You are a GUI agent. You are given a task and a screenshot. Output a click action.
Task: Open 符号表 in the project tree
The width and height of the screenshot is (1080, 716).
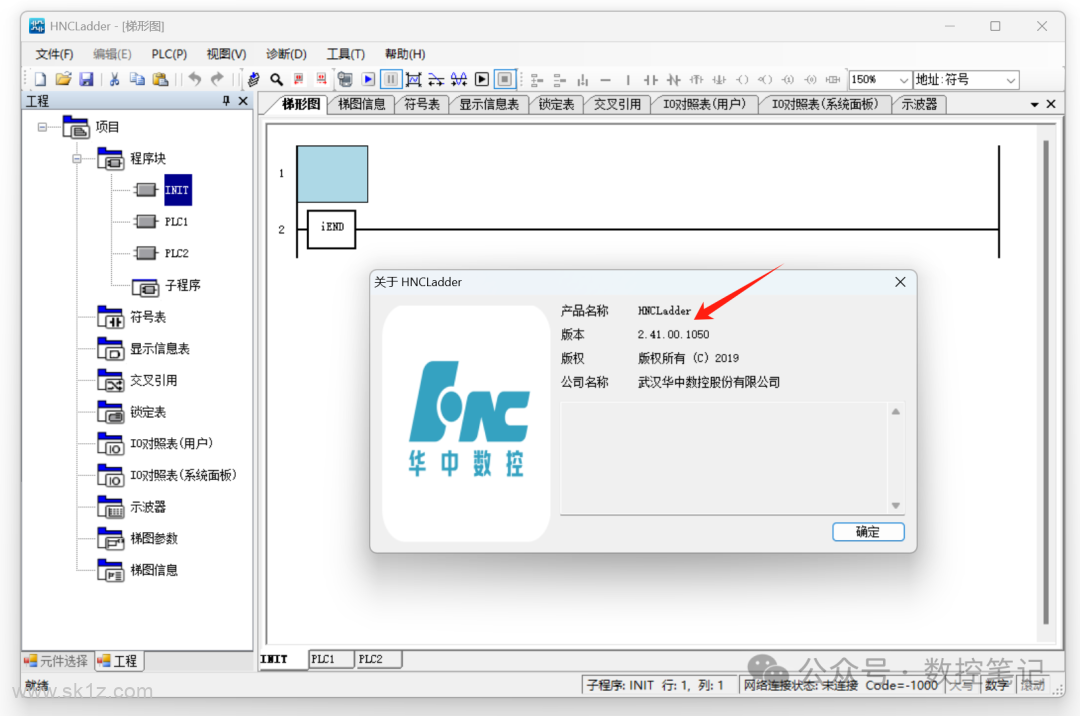148,317
